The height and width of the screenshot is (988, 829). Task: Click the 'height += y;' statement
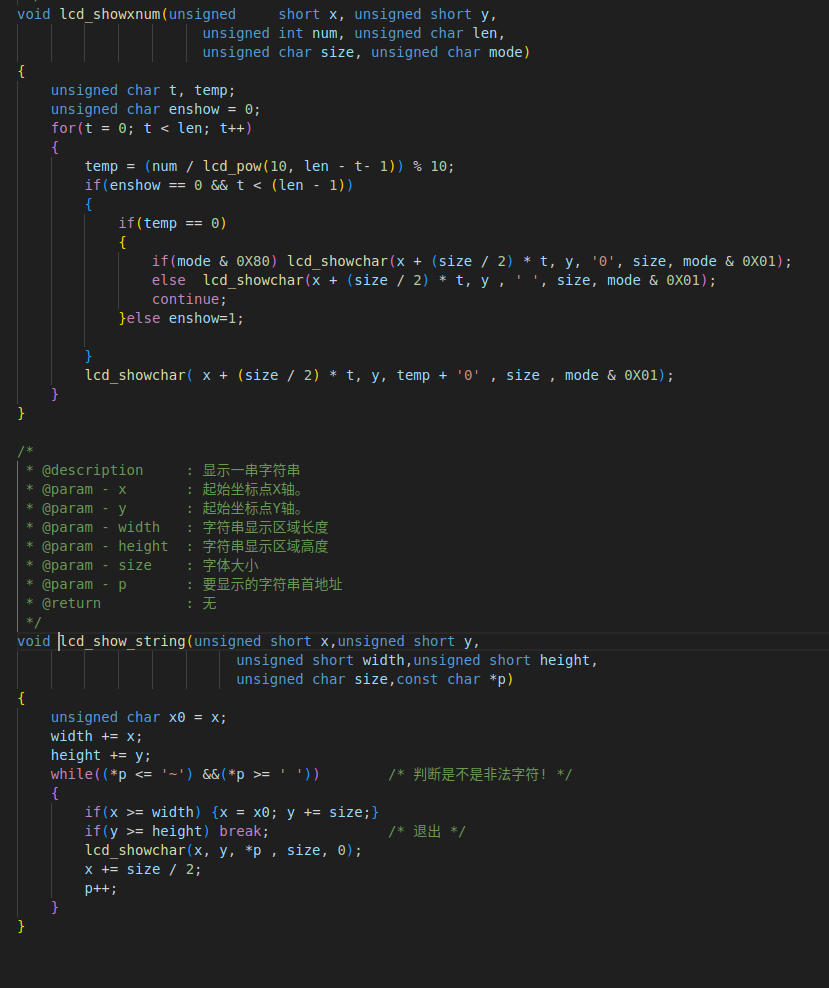point(101,755)
